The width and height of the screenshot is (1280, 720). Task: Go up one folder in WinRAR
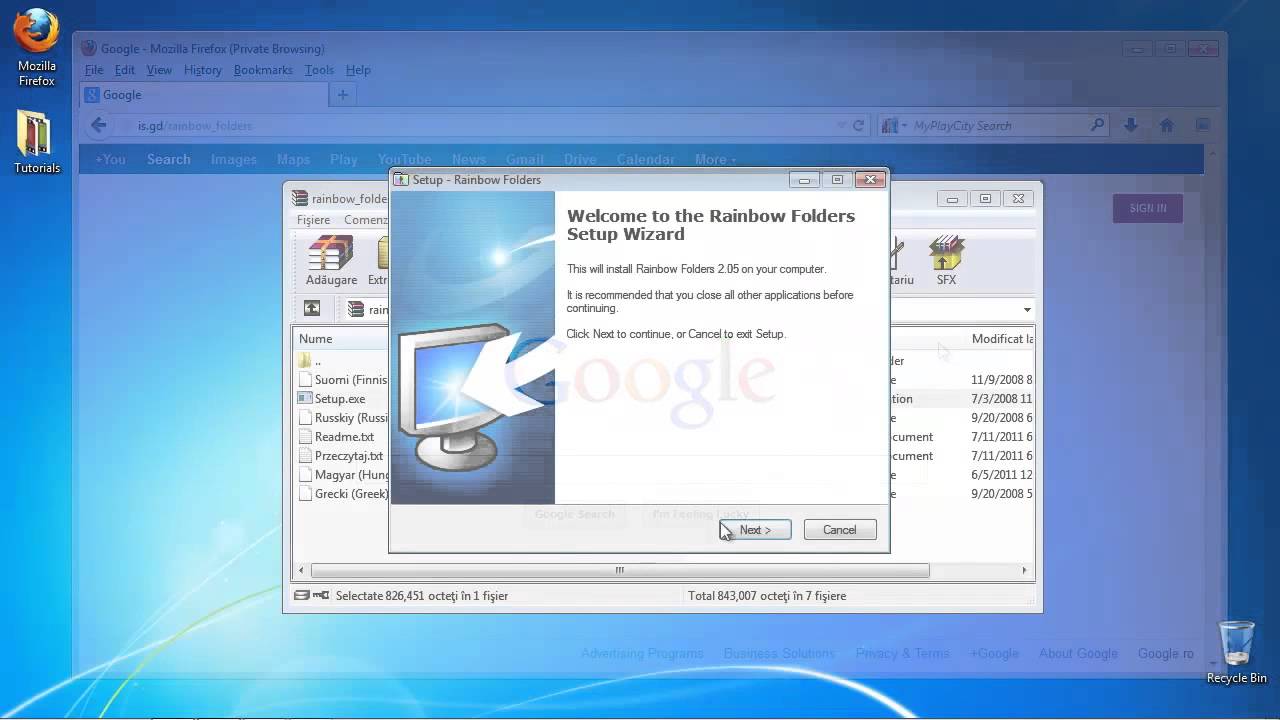[x=312, y=308]
